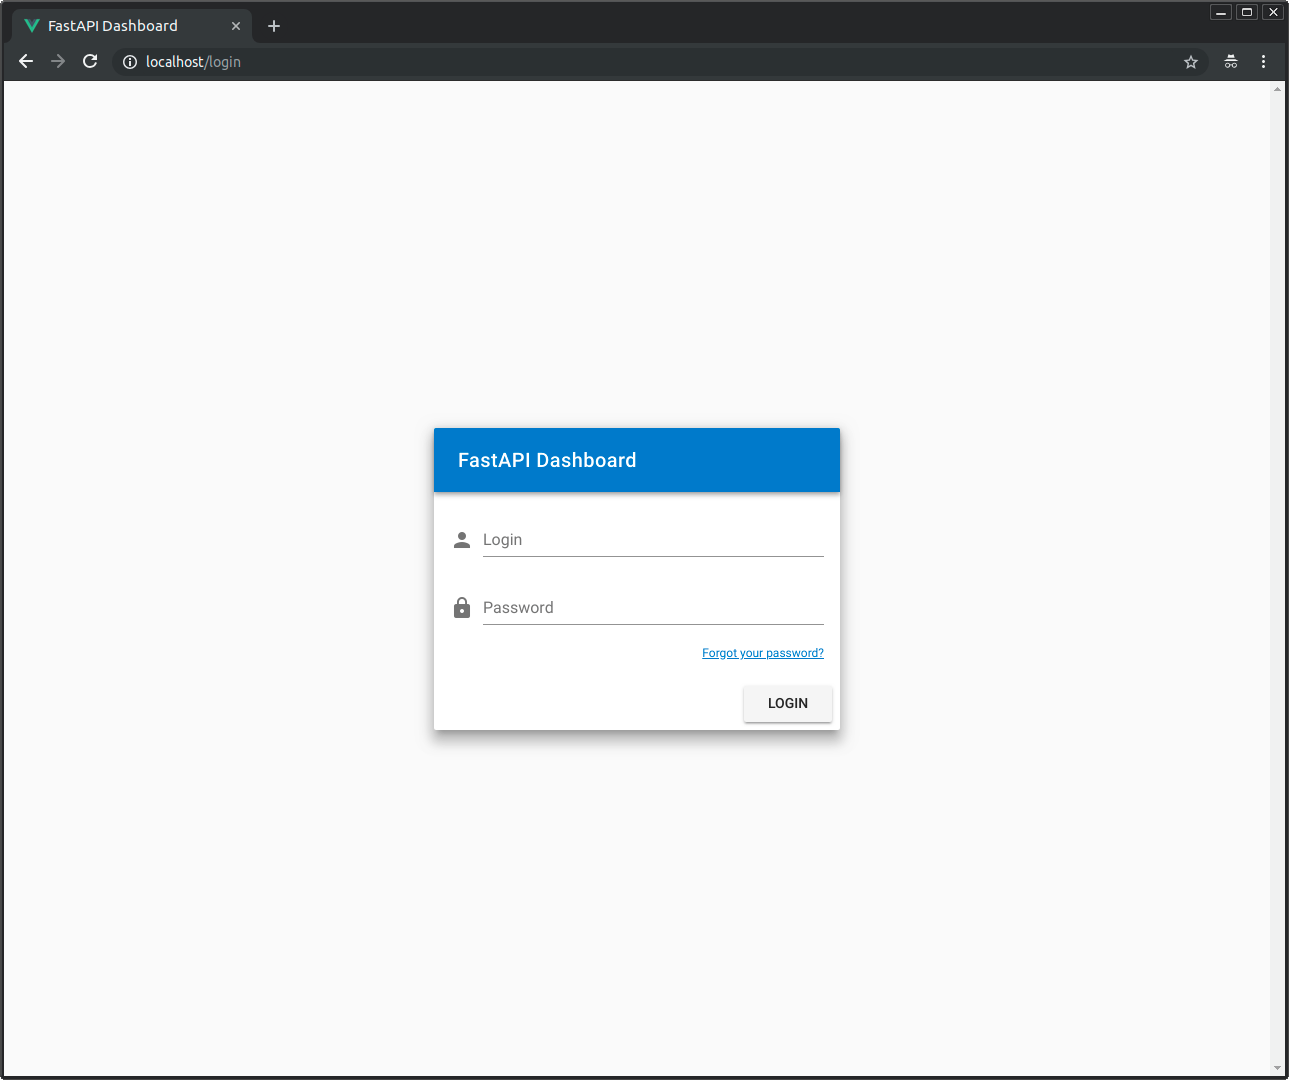Click the reload page icon
This screenshot has height=1080, width=1289.
(x=90, y=61)
